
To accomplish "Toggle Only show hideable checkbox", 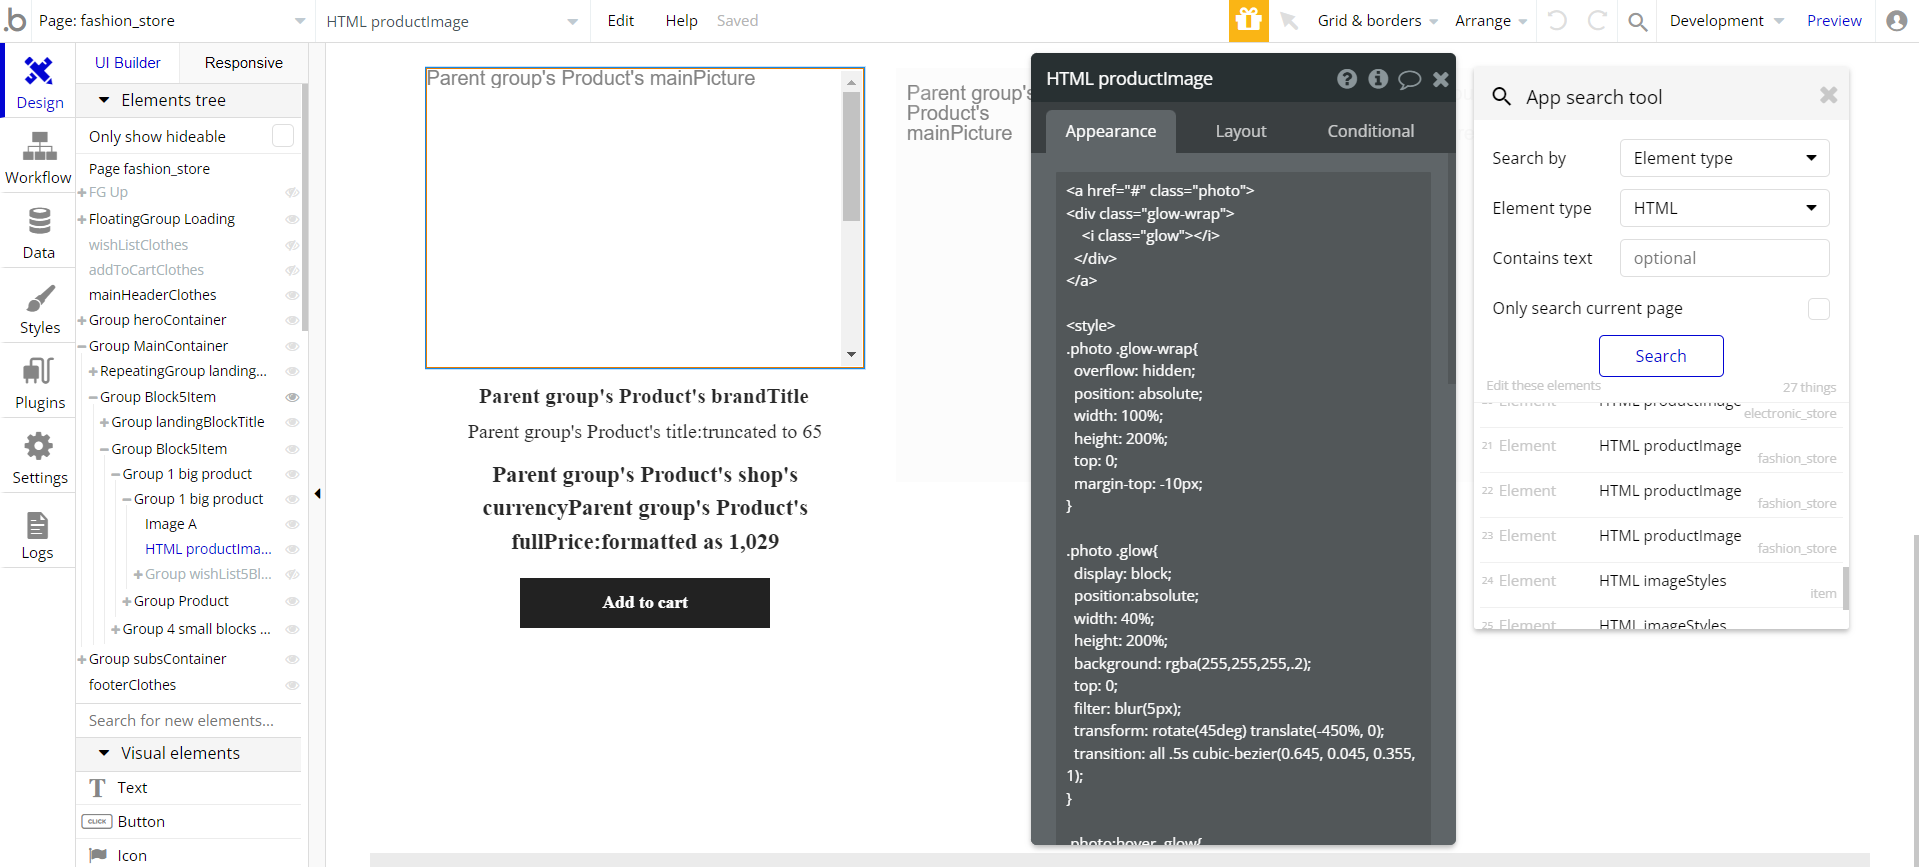I will (x=283, y=136).
